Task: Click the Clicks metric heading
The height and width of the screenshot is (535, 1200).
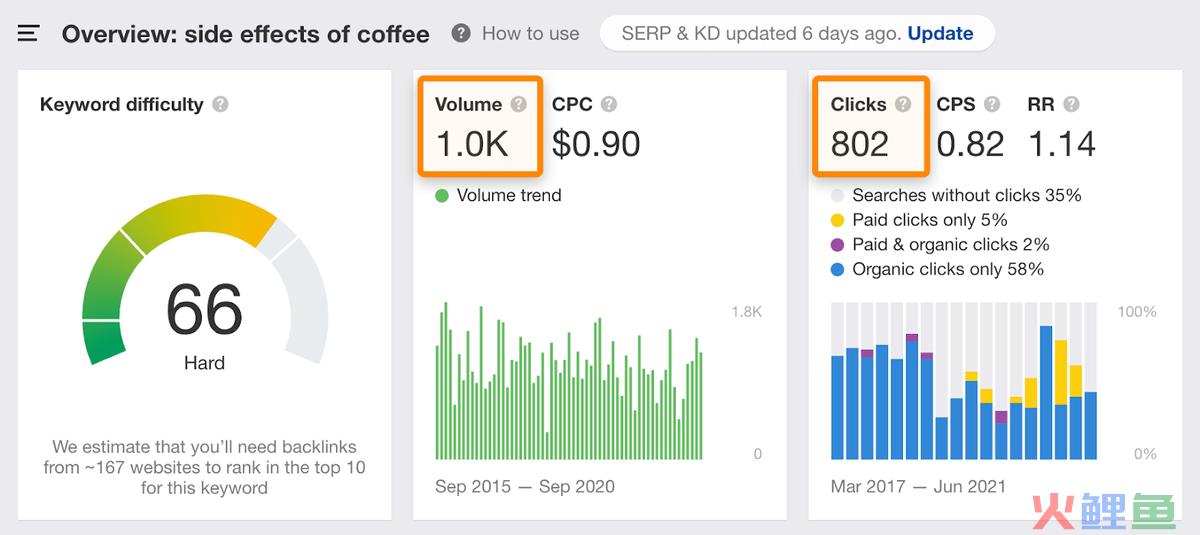Action: coord(859,104)
